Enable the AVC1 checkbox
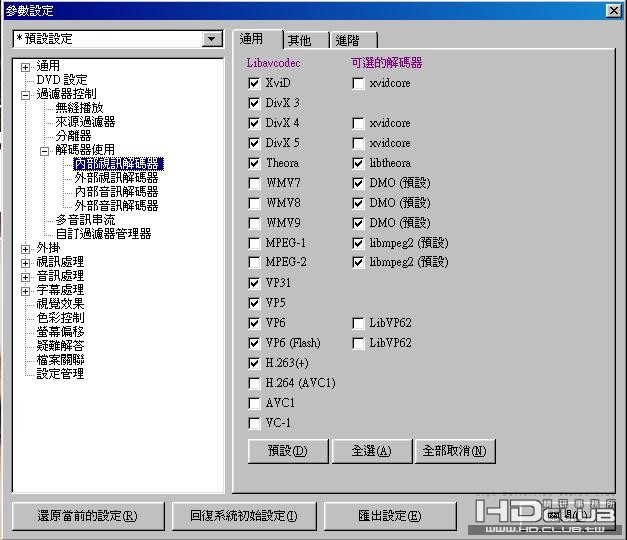Screen dimensions: 627x540 click(x=254, y=403)
